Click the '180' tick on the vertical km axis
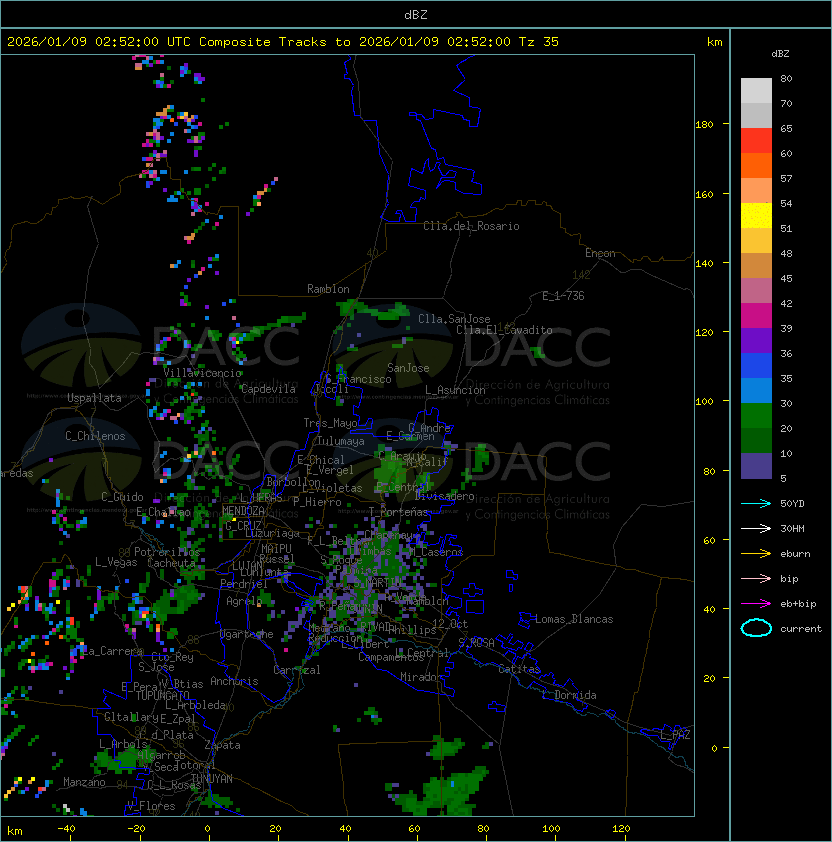Screen dimensions: 832x842 coord(704,125)
